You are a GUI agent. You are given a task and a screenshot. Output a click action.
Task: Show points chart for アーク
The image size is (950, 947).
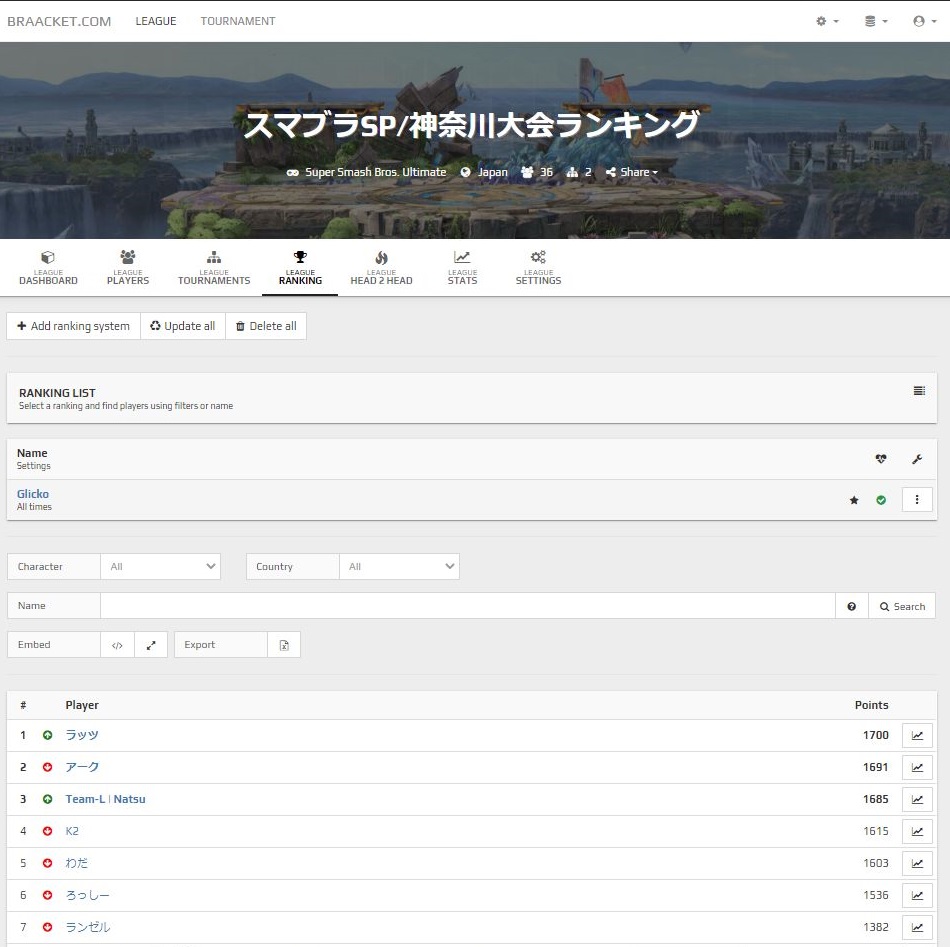click(917, 768)
